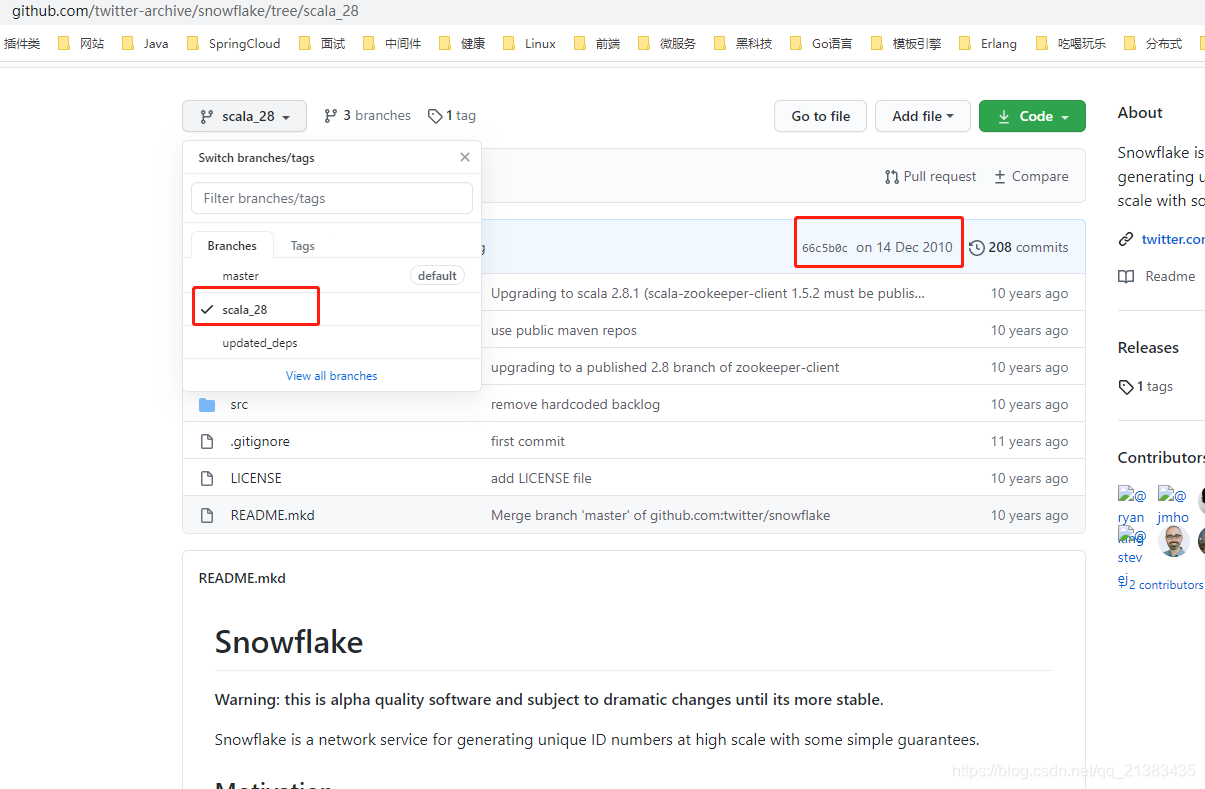
Task: Open 'add LICENSE file' commit message
Action: [541, 478]
